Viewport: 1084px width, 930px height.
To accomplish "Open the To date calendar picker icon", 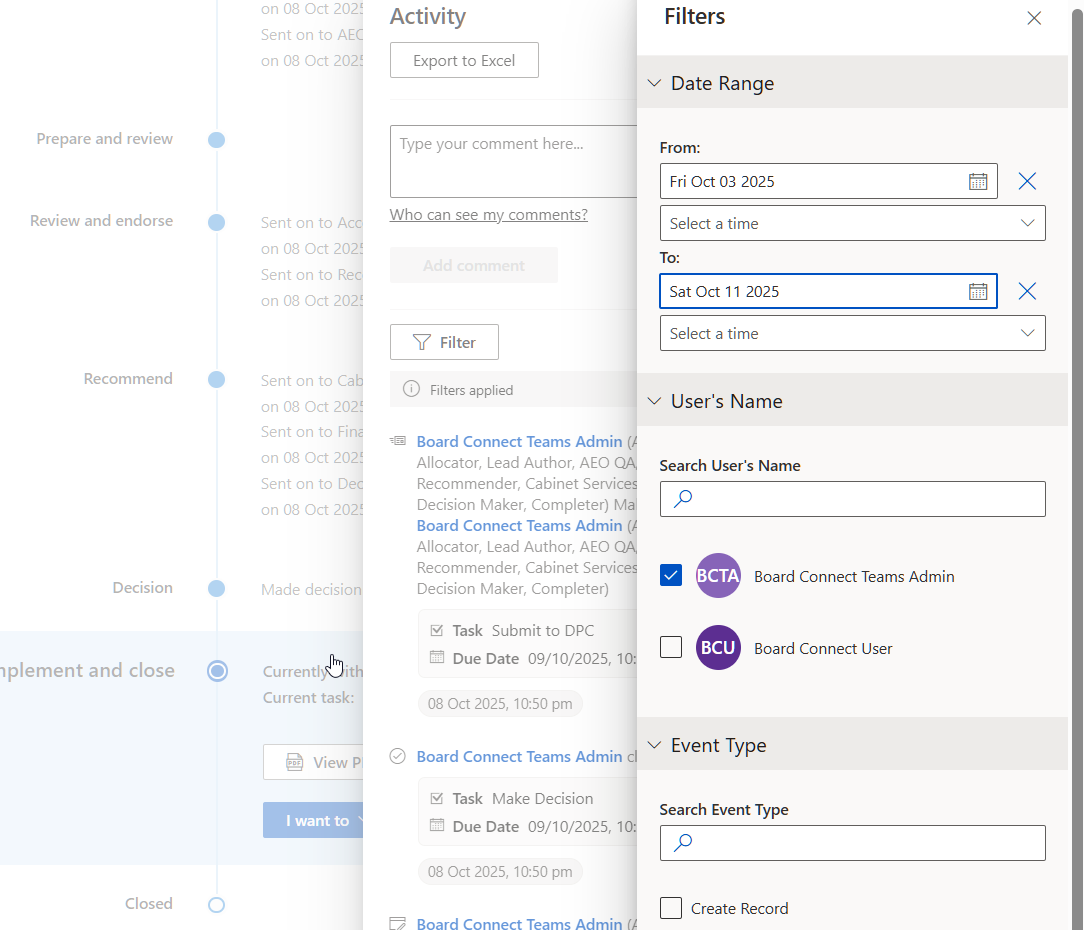I will point(977,291).
